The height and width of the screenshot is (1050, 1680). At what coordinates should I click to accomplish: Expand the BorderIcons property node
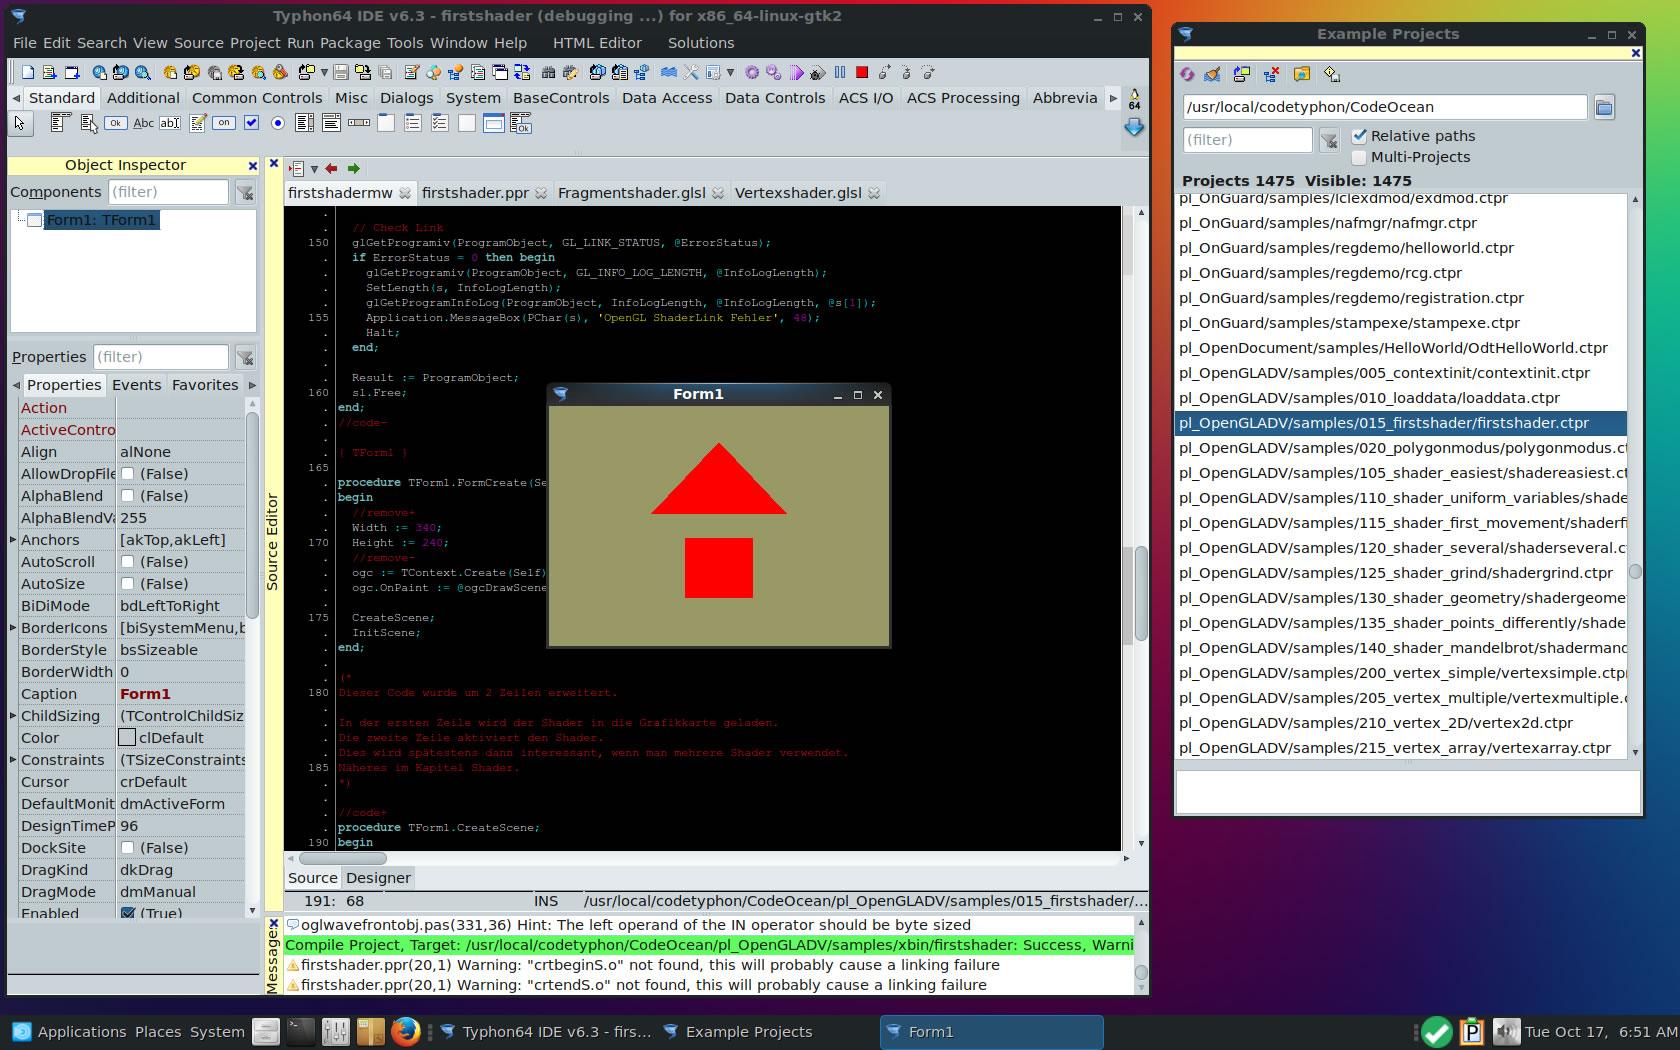coord(14,628)
